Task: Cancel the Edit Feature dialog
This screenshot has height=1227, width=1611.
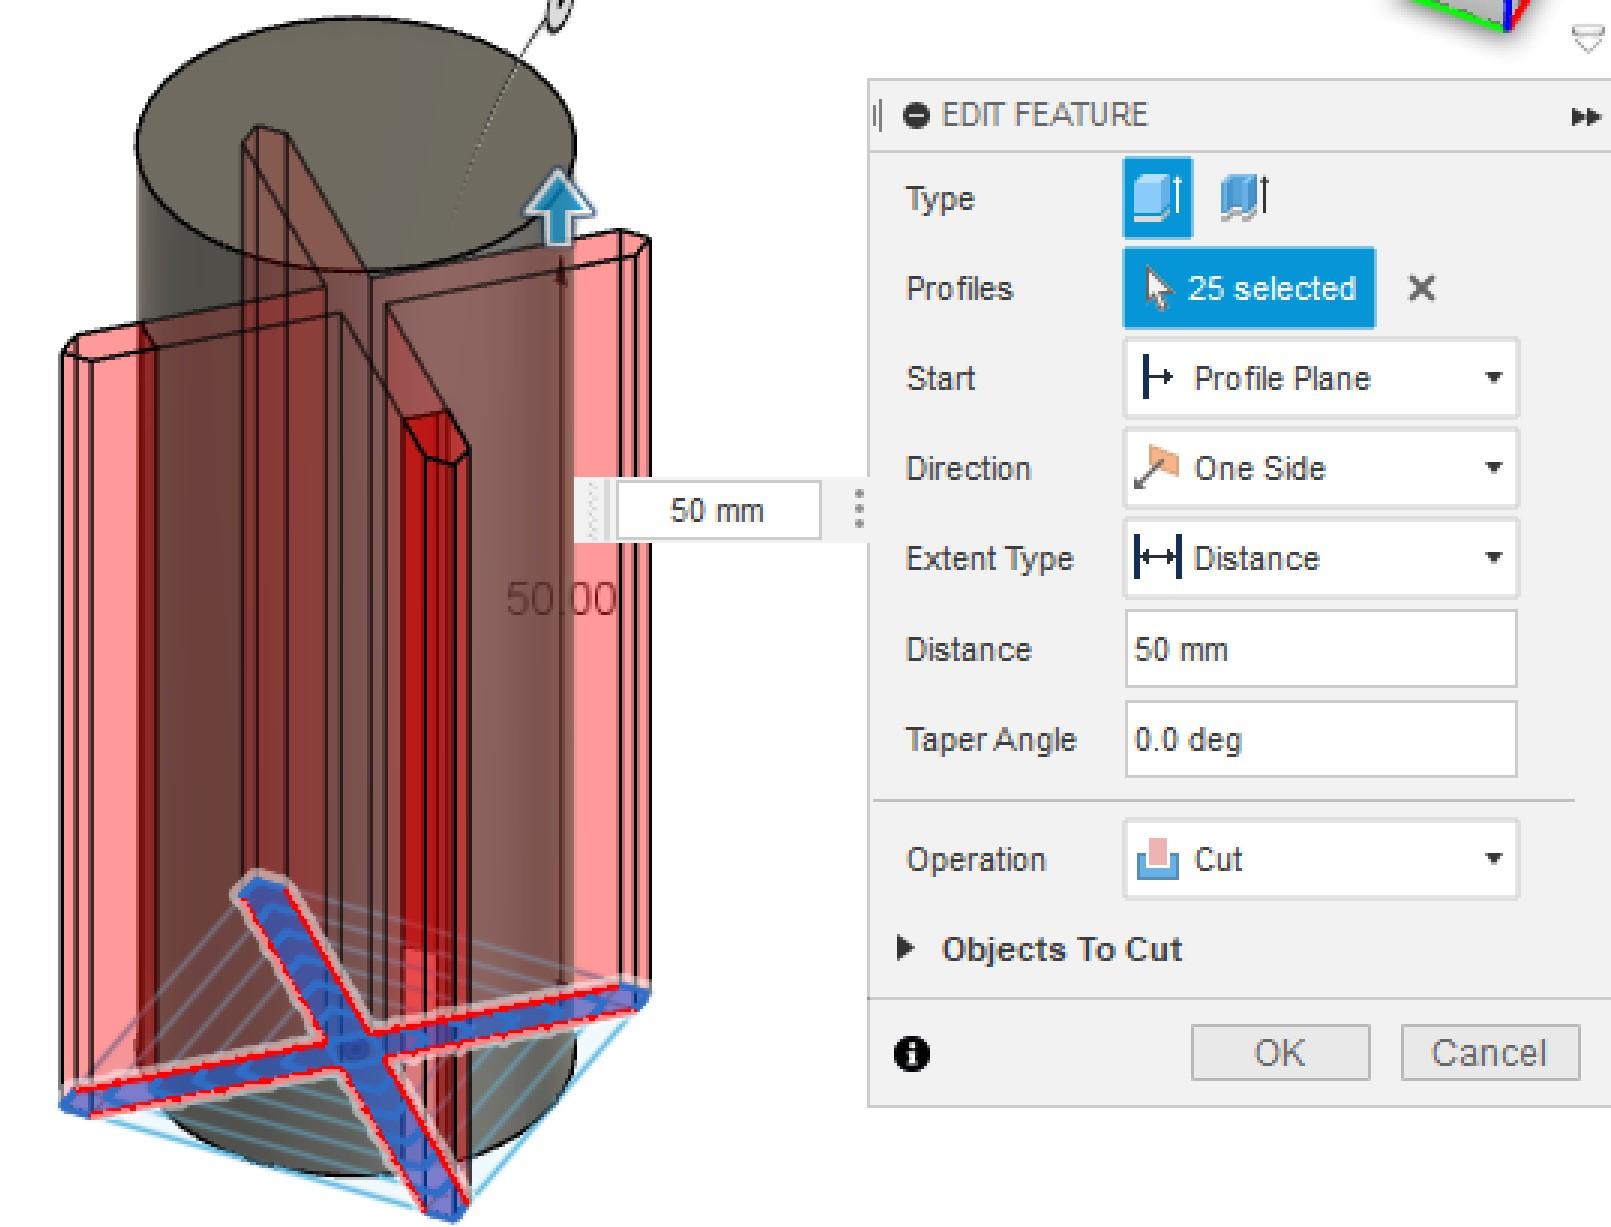Action: (1490, 1052)
